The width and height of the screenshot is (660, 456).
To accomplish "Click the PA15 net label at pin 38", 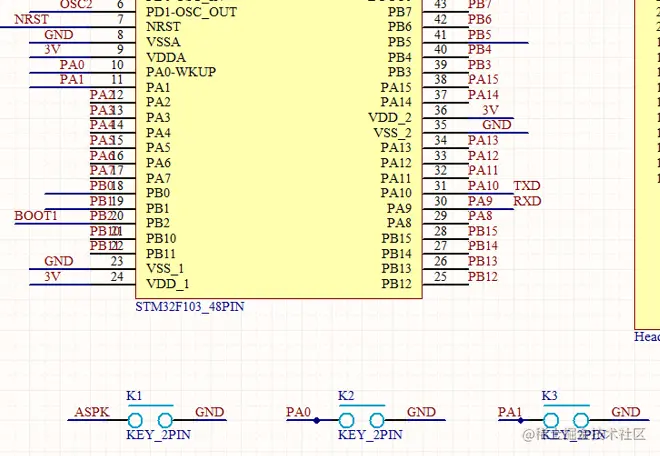I will (483, 80).
